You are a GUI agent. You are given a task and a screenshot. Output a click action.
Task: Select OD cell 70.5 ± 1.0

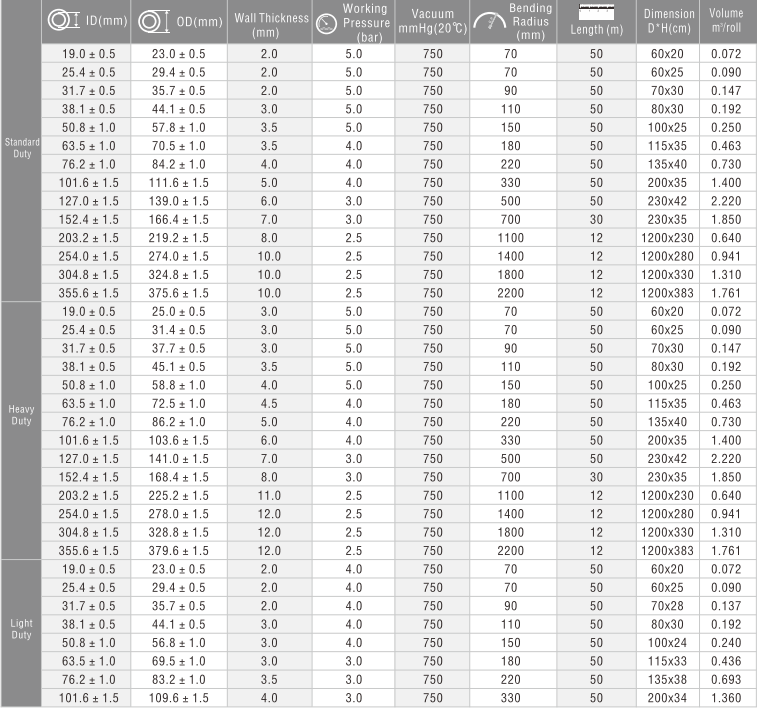pyautogui.click(x=178, y=146)
